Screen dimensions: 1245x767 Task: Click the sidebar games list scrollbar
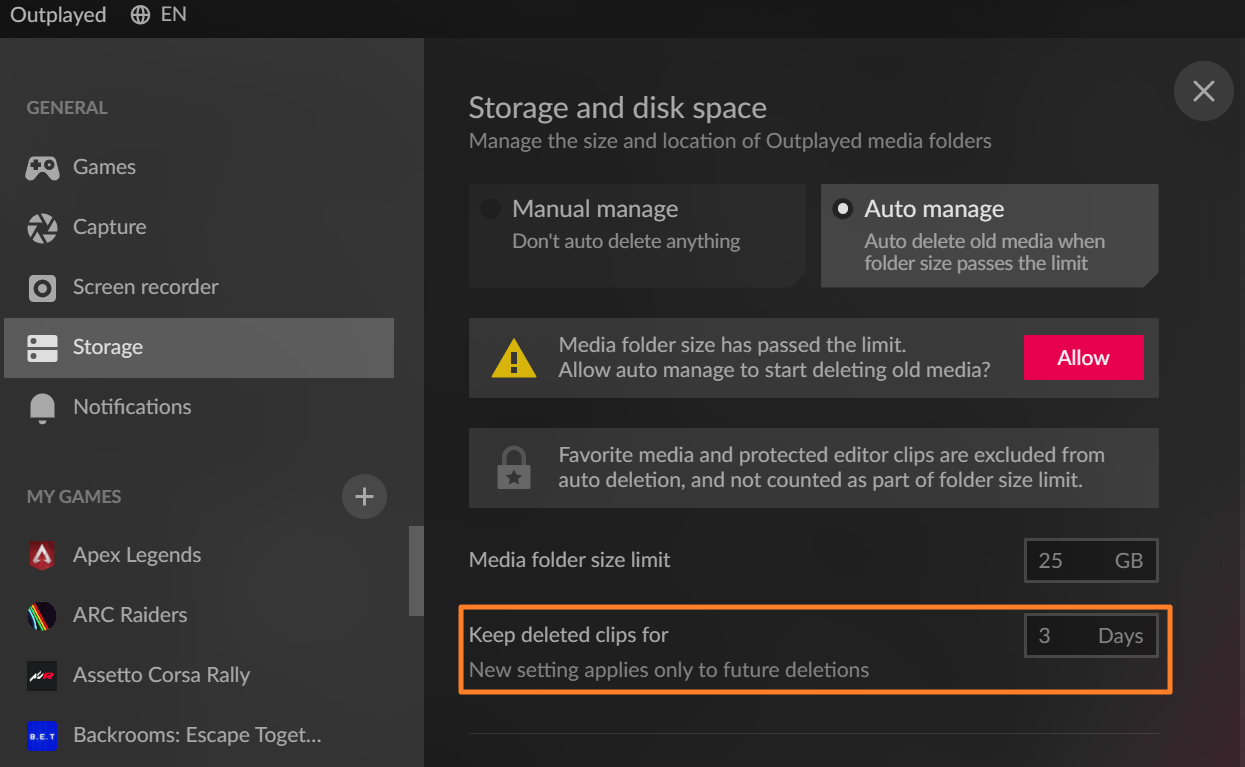point(416,571)
